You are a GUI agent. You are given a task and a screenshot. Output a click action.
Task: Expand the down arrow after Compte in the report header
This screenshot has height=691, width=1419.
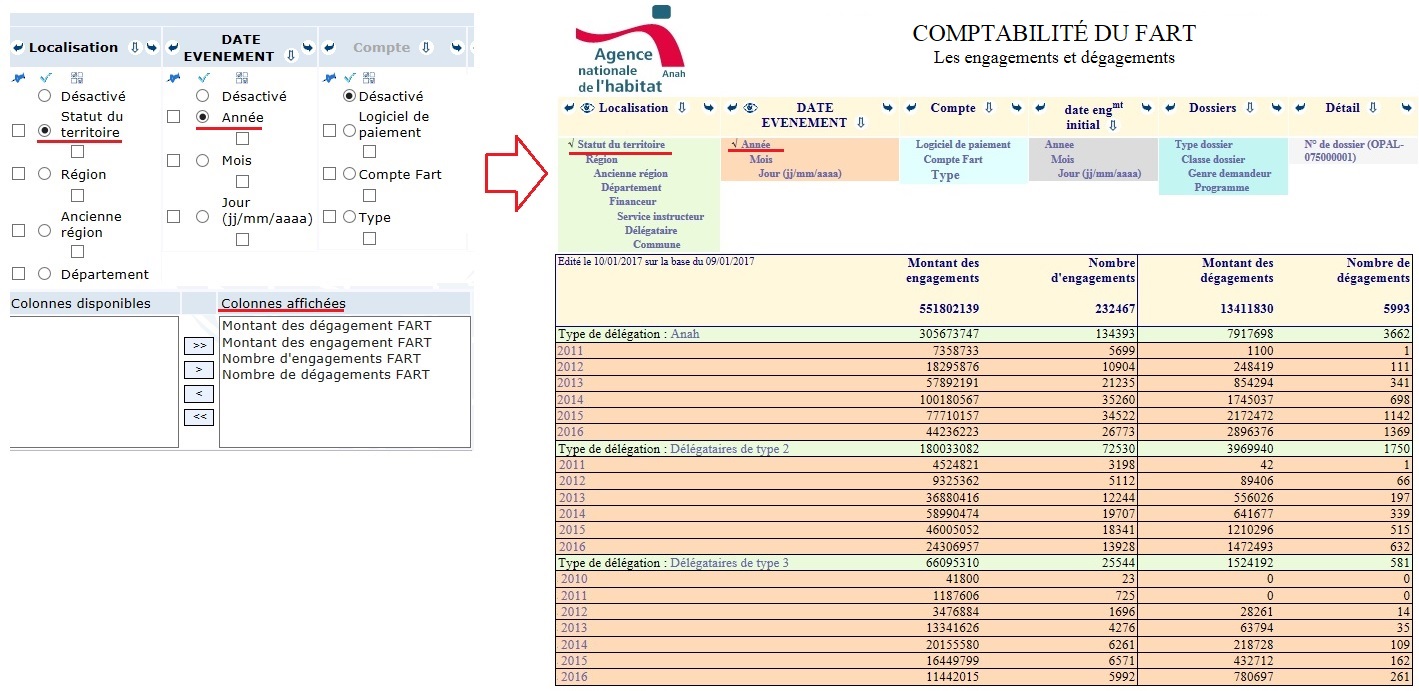point(989,108)
